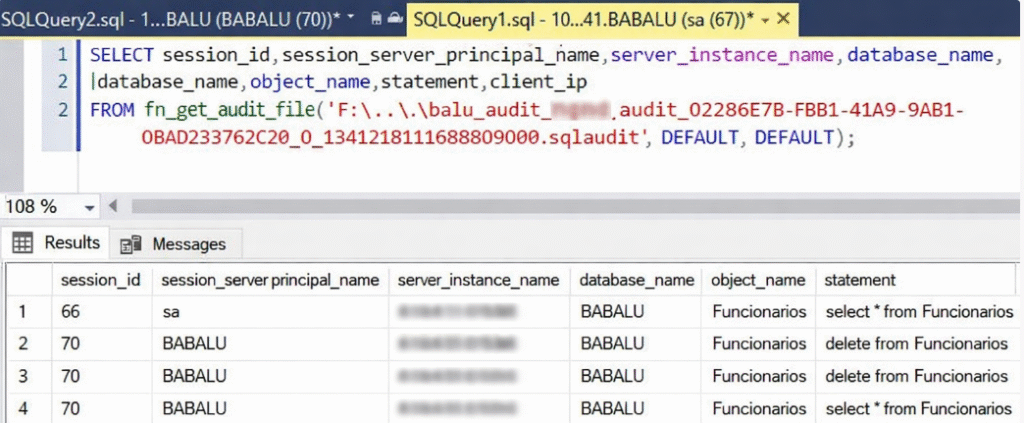Click the pin icon on SQLQuery2.sql tab
The height and width of the screenshot is (423, 1024).
[x=375, y=18]
